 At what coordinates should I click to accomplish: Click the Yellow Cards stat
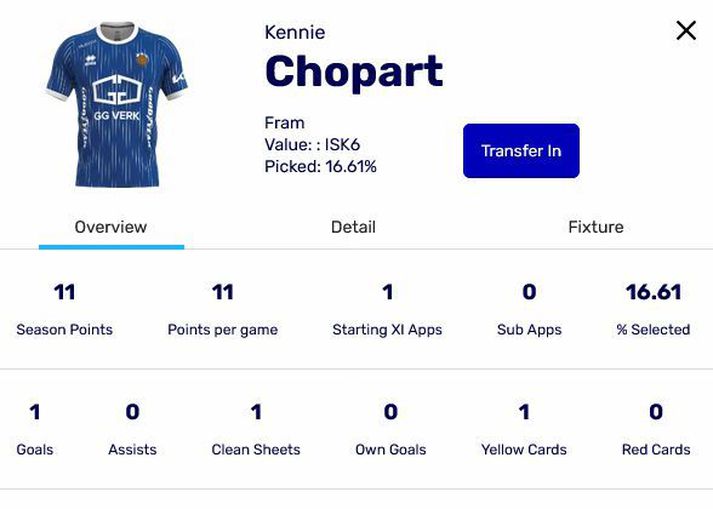[524, 429]
